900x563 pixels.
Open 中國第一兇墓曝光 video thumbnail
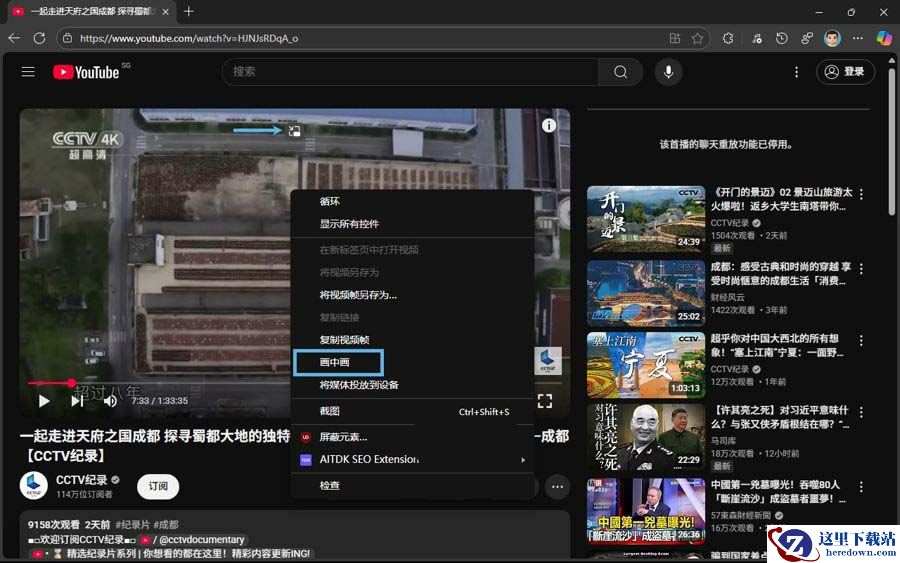pos(646,511)
